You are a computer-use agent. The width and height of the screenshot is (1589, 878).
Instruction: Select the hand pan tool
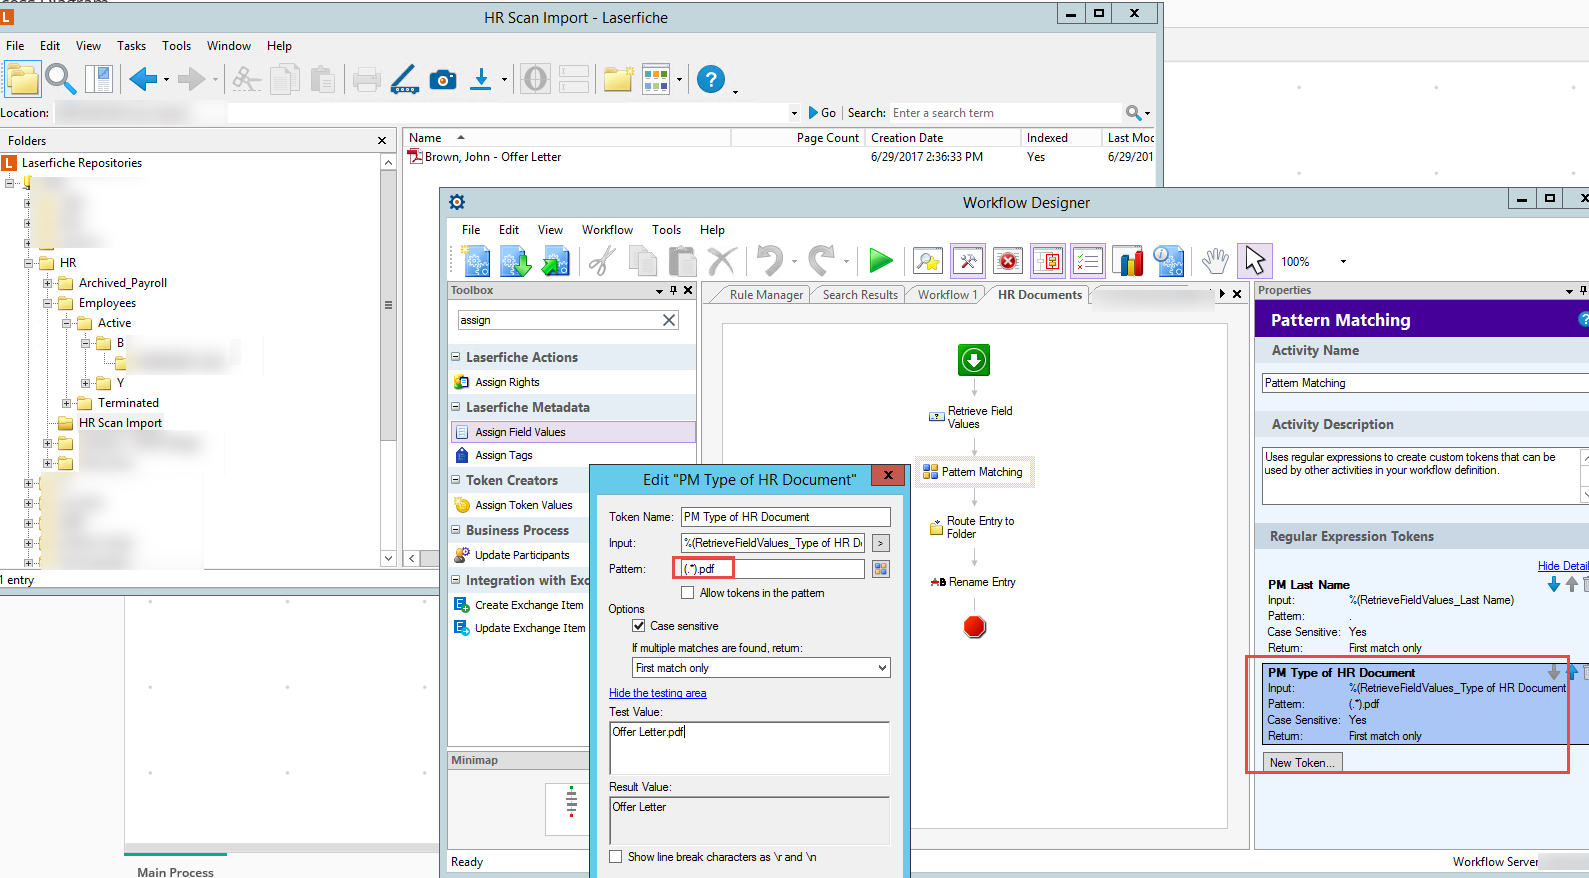[1215, 261]
